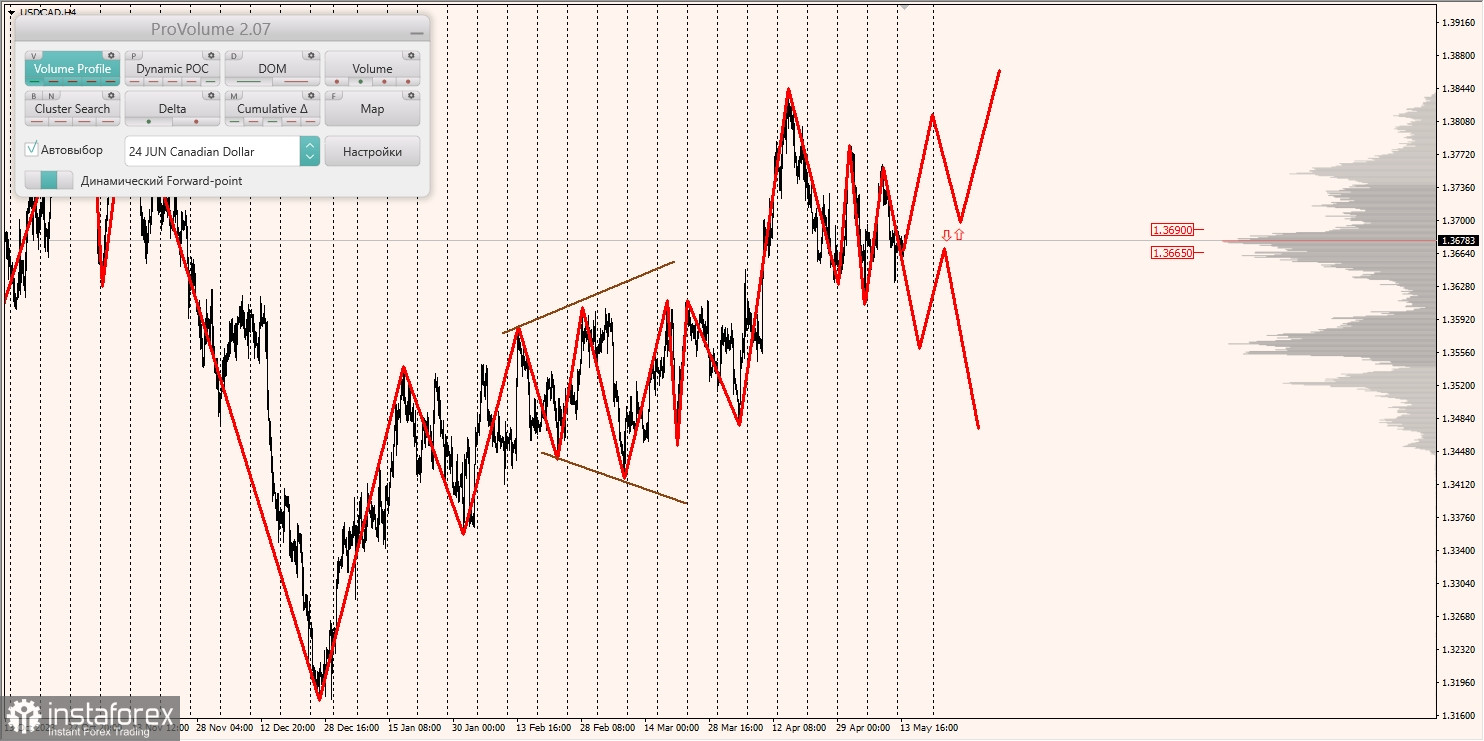Screen dimensions: 1484x741
Task: Click the 1.36900 price level label
Action: coord(1171,229)
